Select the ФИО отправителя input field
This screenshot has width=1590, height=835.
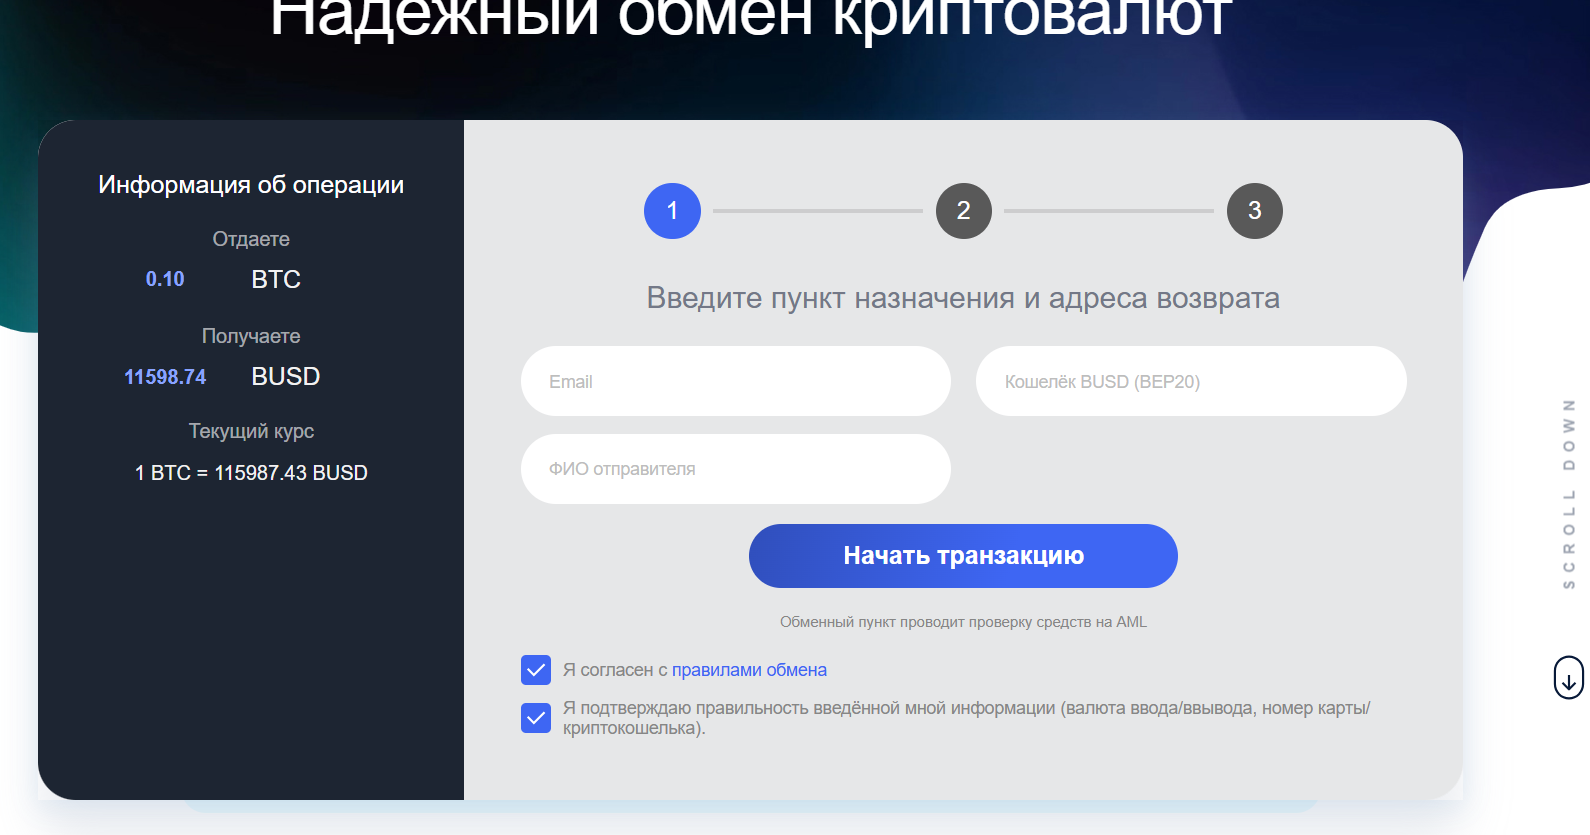(x=735, y=469)
